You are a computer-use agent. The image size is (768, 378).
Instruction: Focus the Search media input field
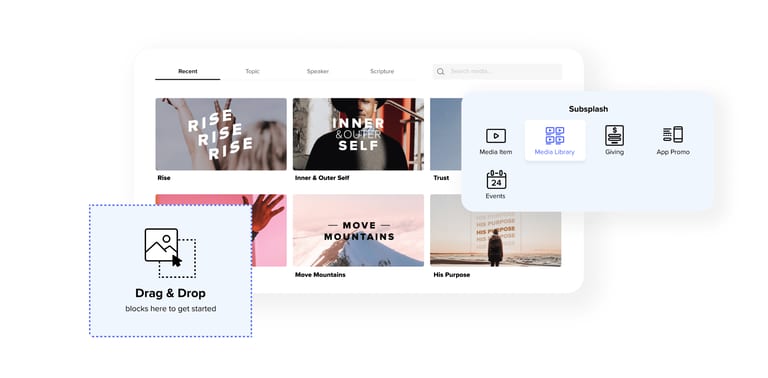497,71
